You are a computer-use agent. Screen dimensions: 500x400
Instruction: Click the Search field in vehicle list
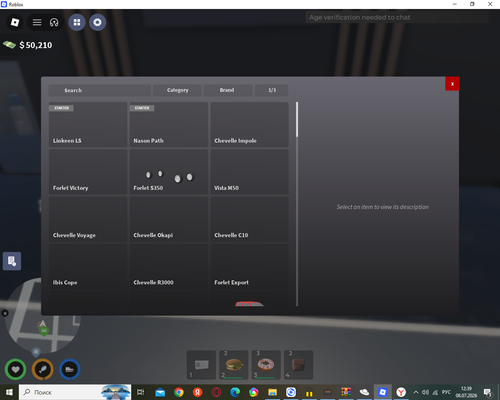(x=100, y=90)
